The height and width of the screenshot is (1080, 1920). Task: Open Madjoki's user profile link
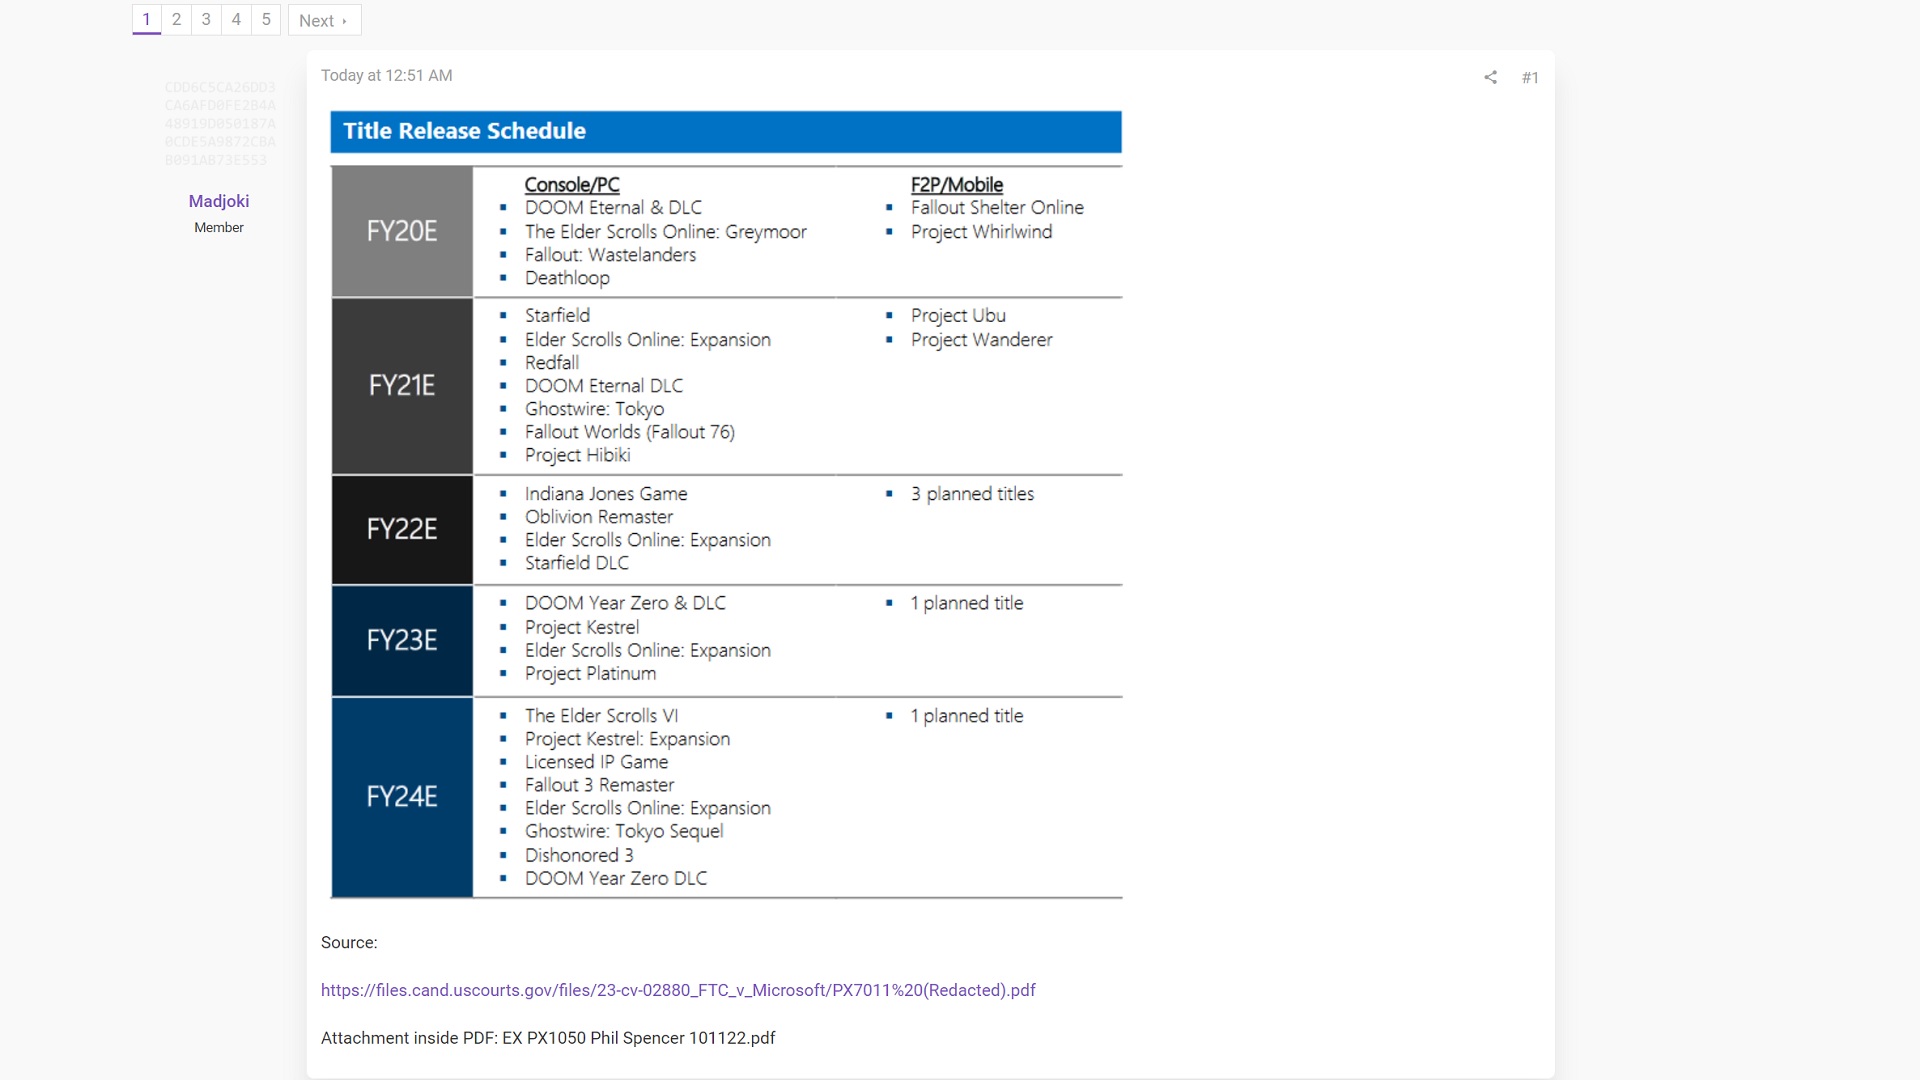tap(219, 201)
